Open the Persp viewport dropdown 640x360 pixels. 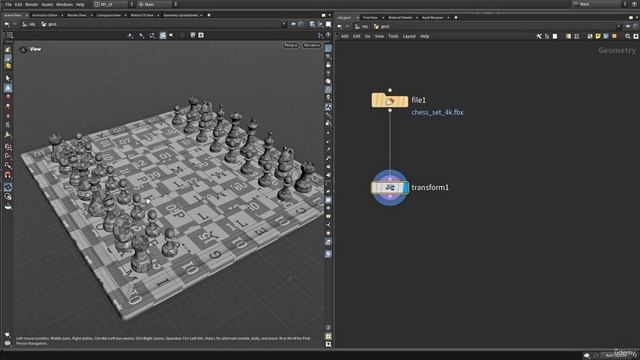tap(291, 45)
